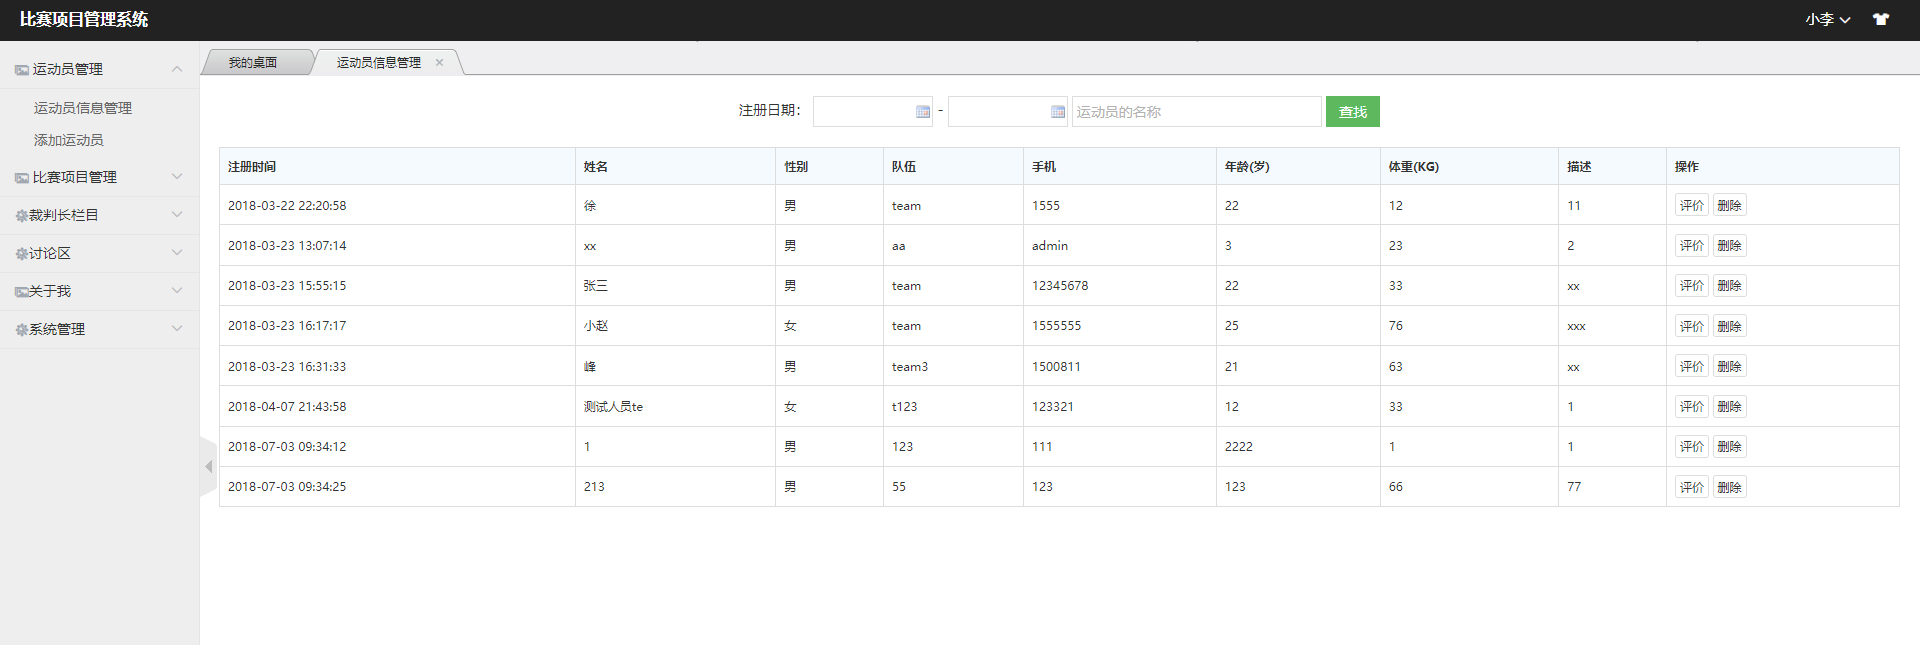Open 运动员信息管理 in the sidebar
The height and width of the screenshot is (645, 1920).
pyautogui.click(x=83, y=108)
